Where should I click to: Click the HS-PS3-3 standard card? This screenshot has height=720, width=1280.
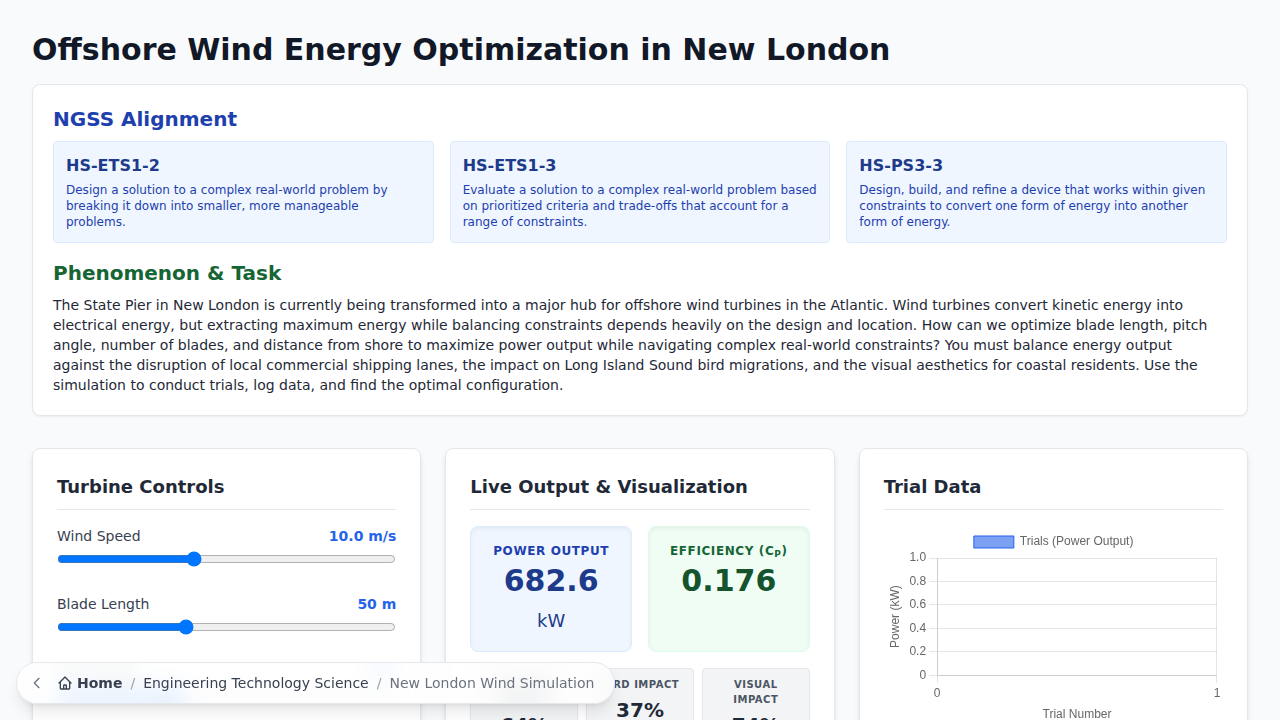pos(1036,192)
